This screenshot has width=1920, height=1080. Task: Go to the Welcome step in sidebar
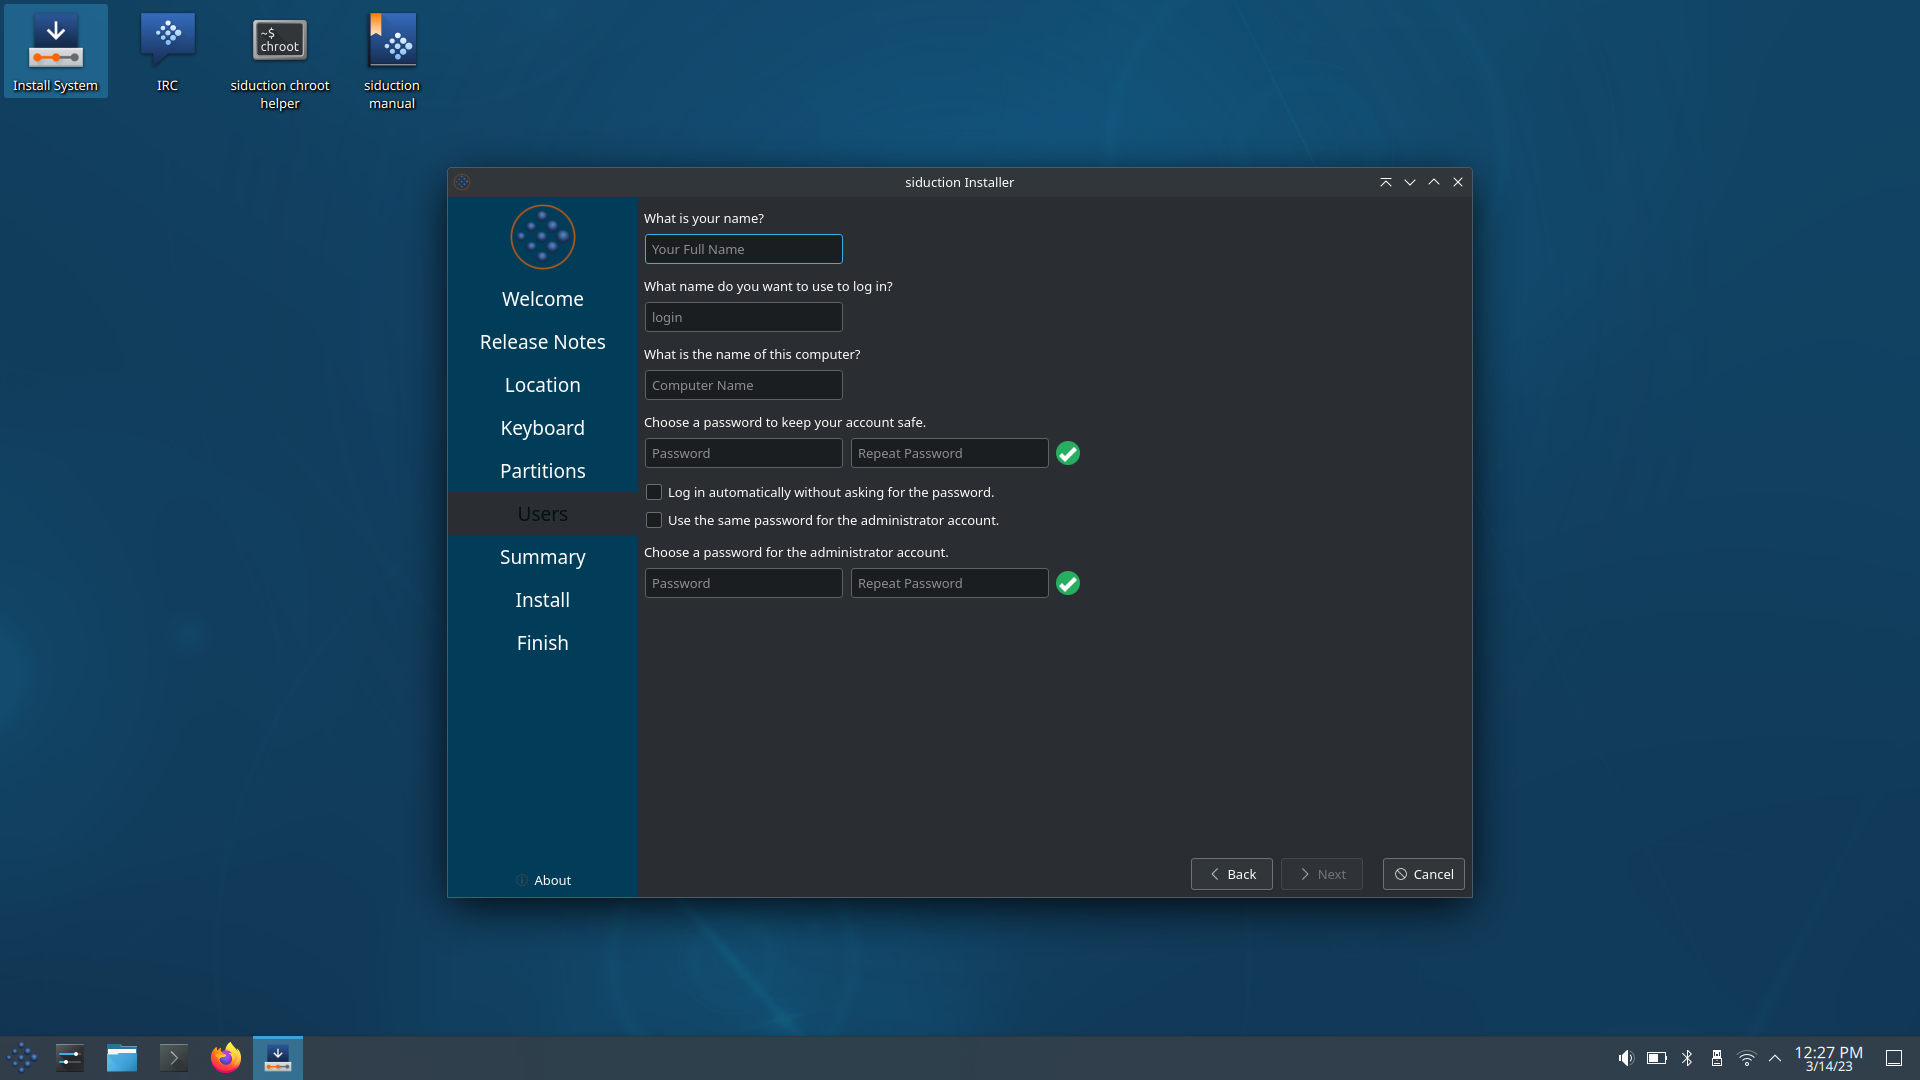tap(543, 299)
